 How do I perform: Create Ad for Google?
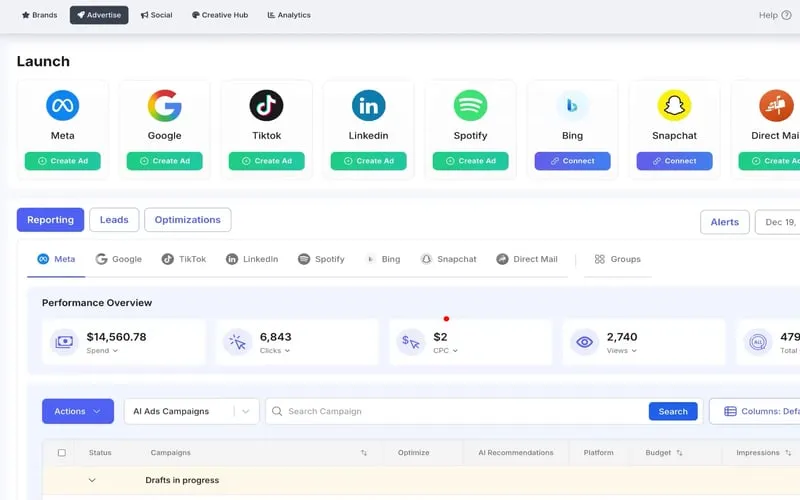pos(164,161)
